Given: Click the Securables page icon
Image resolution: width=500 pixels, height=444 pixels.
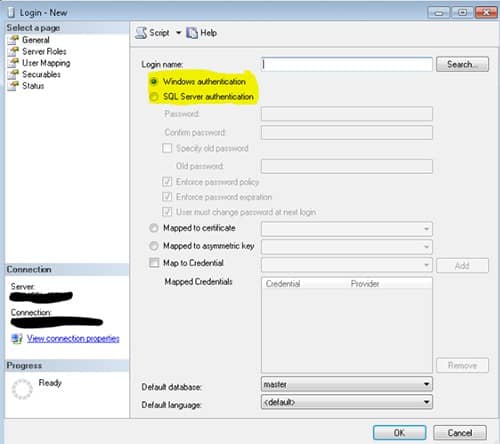Looking at the screenshot, I should pyautogui.click(x=14, y=74).
